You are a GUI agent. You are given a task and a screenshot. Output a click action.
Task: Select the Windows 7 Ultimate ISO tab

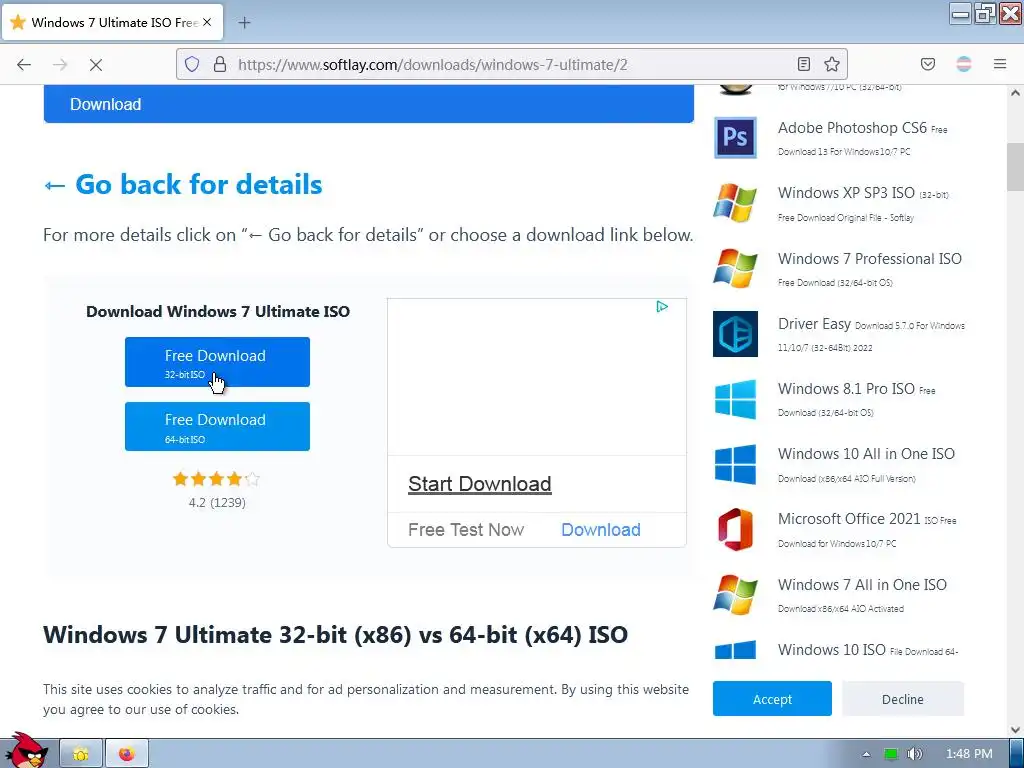tap(112, 22)
